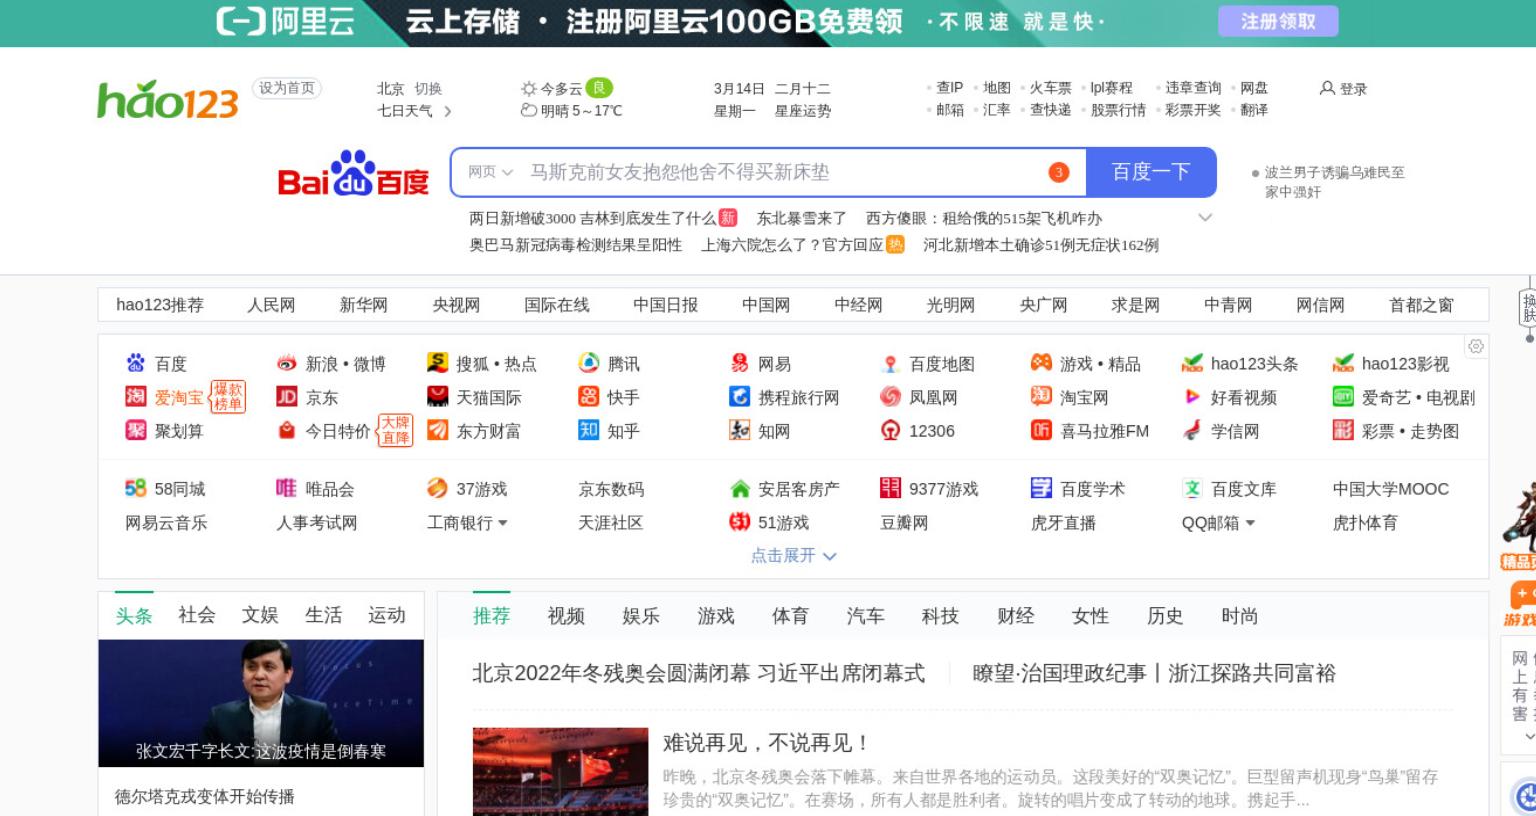Open Sina Weibo site icon
Viewport: 1536px width, 816px height.
coord(287,364)
